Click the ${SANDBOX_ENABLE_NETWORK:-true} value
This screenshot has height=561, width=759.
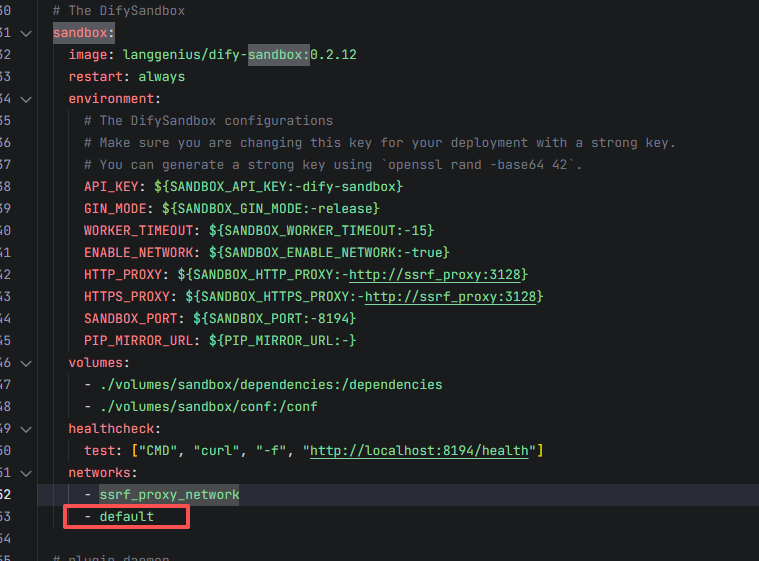click(x=329, y=253)
